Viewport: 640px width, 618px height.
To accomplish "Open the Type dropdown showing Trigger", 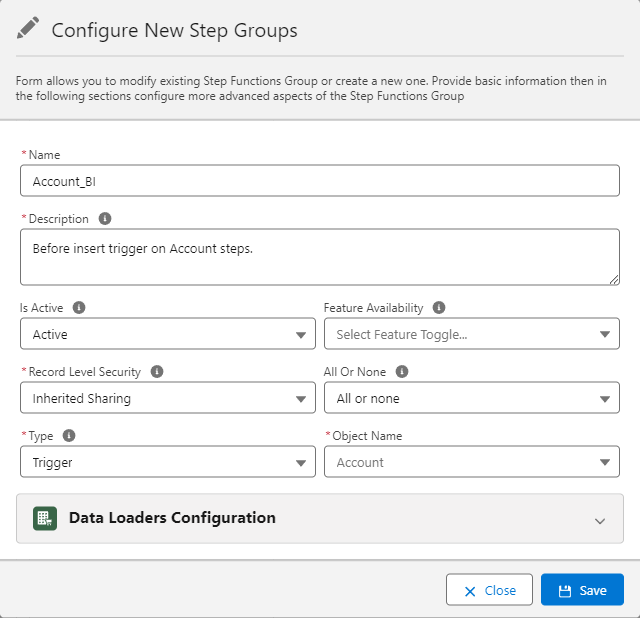I will tap(168, 462).
